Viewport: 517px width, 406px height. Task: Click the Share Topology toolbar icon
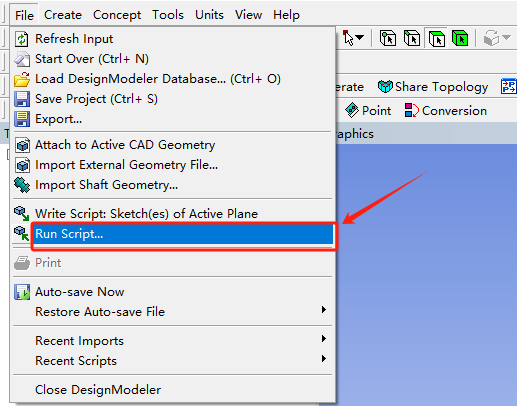[x=385, y=87]
